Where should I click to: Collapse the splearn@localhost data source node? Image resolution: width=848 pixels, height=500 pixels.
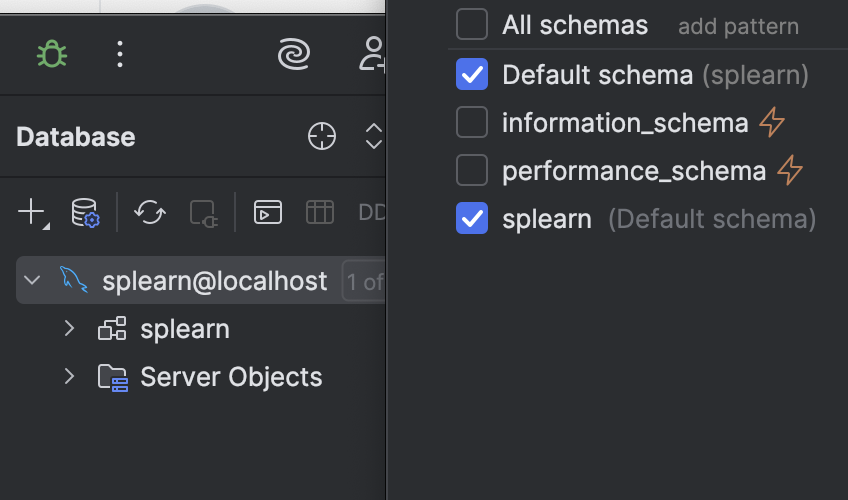[x=32, y=280]
